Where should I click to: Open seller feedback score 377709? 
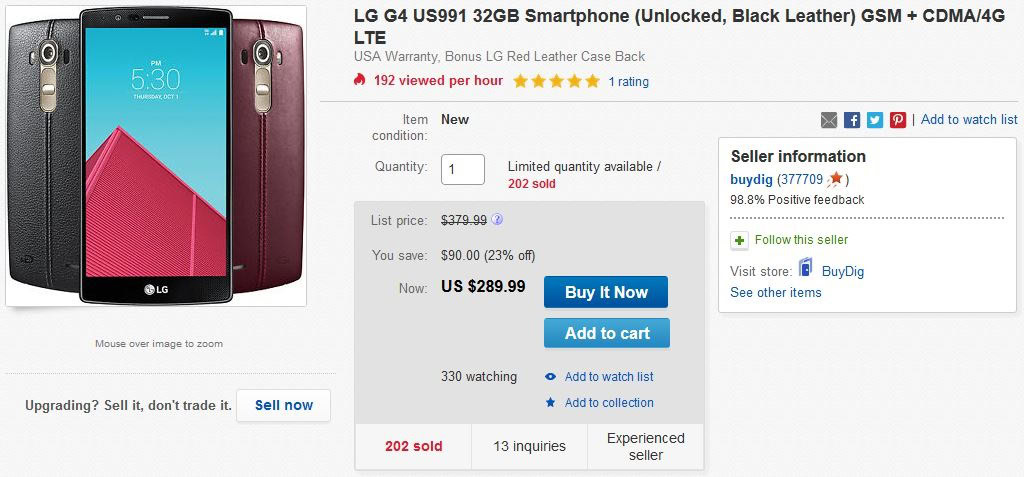pyautogui.click(x=801, y=180)
